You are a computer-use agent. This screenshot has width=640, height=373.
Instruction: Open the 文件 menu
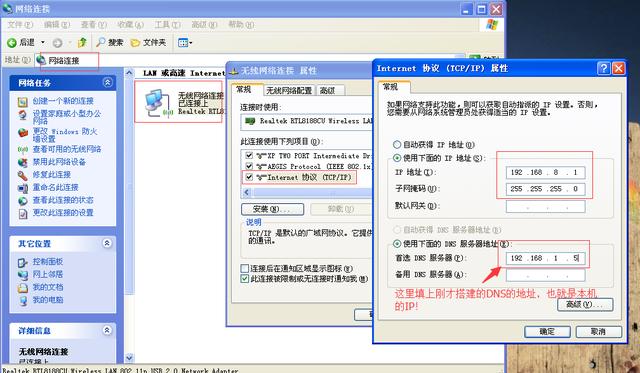click(20, 24)
